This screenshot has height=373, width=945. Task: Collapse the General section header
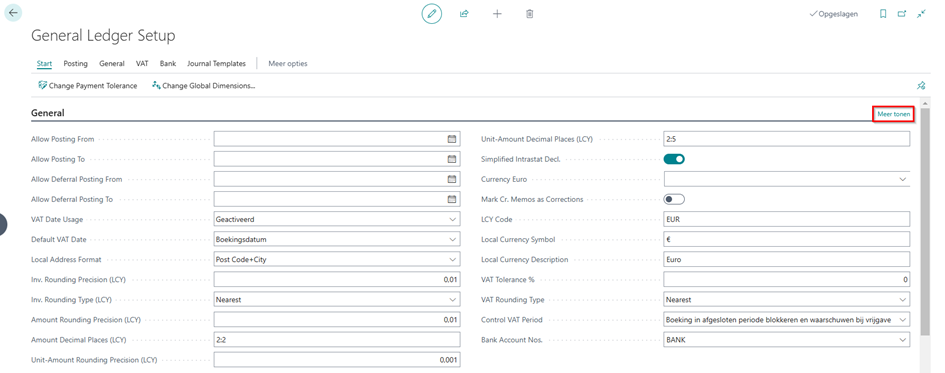click(48, 113)
